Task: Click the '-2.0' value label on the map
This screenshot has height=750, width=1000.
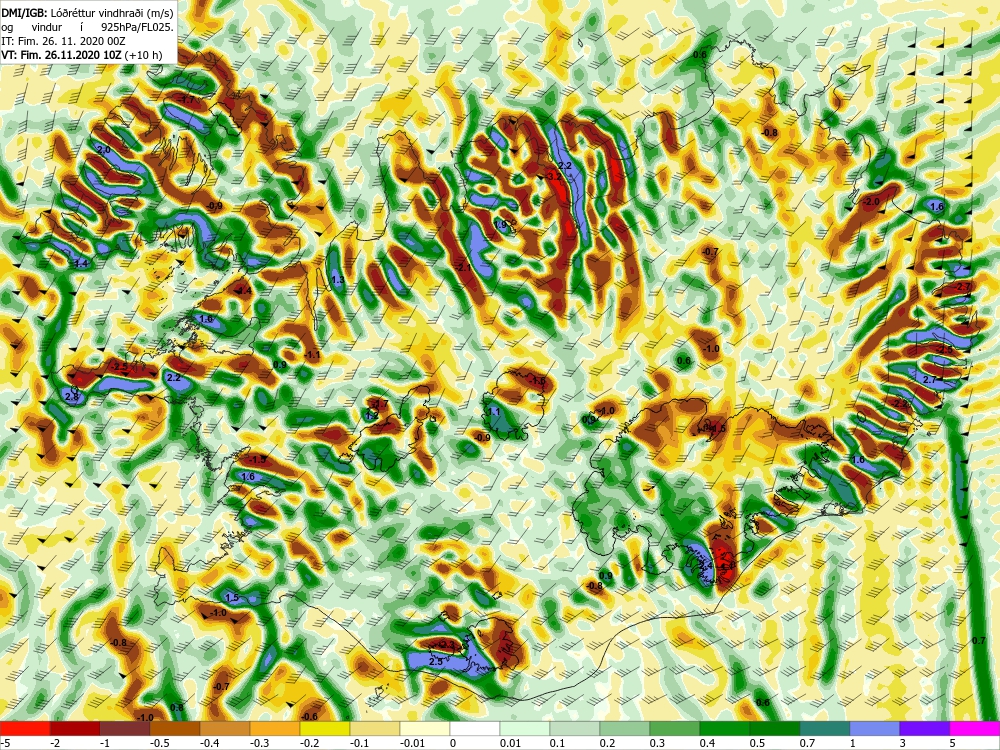Action: pos(871,202)
